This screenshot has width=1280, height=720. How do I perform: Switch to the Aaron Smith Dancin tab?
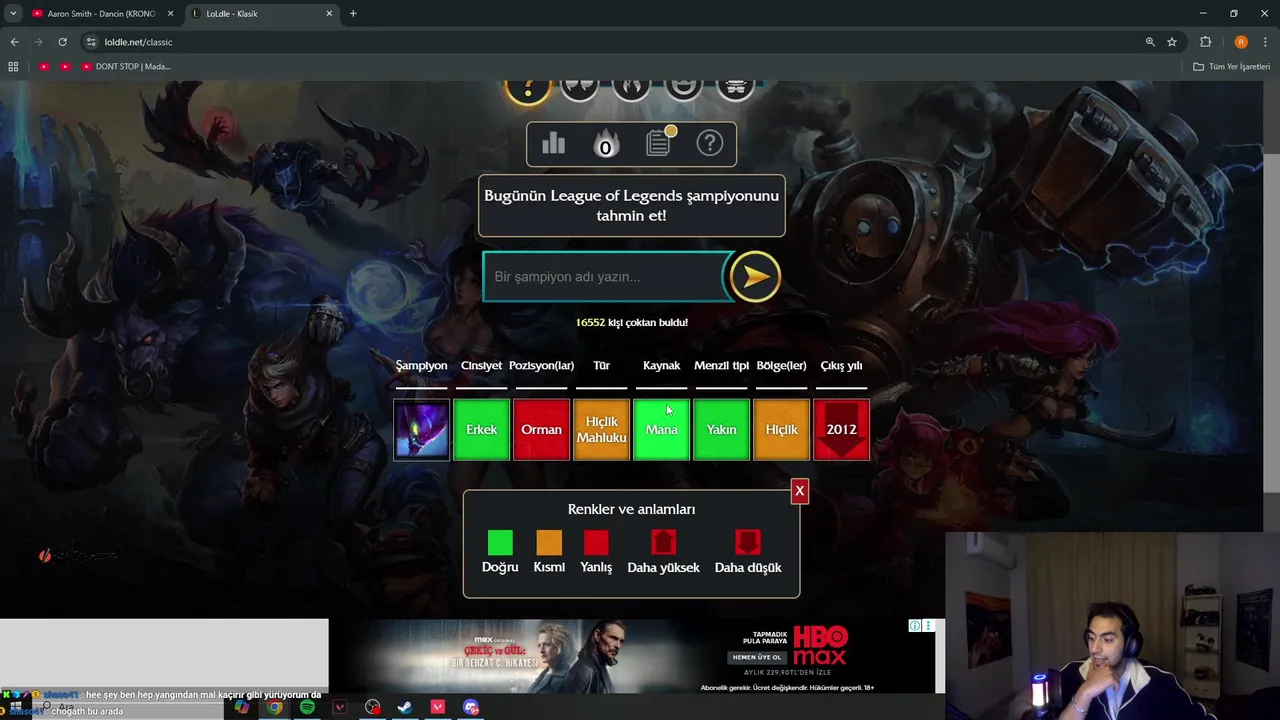[x=102, y=13]
